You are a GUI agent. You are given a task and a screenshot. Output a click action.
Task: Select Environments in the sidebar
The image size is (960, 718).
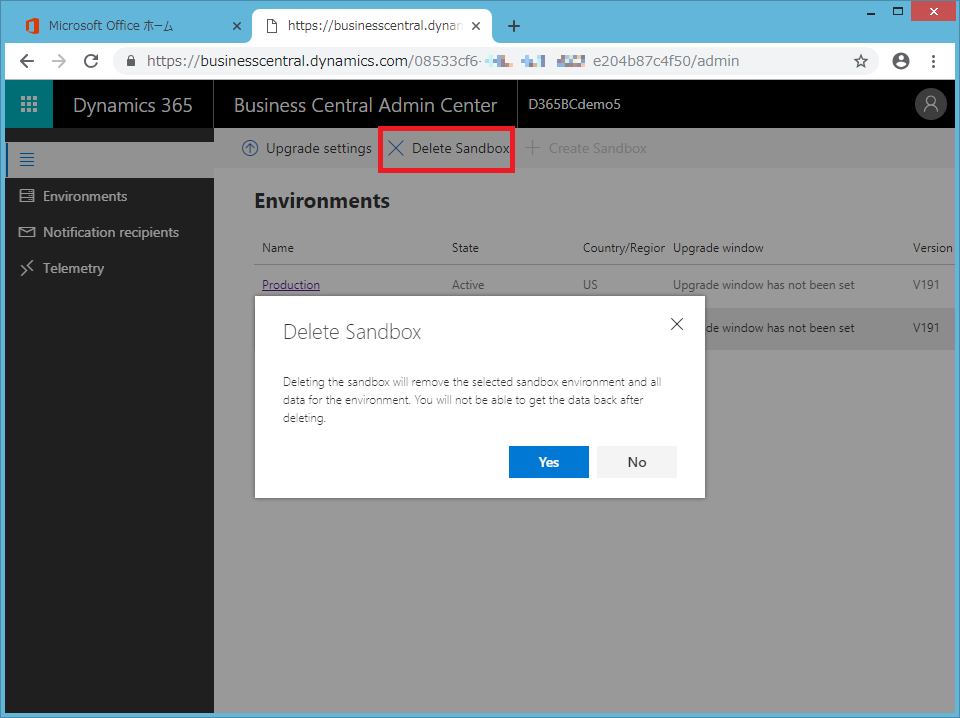click(85, 196)
